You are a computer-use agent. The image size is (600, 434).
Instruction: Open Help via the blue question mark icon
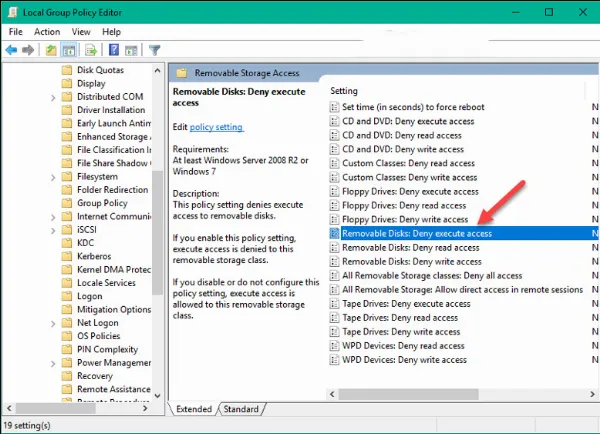[x=115, y=49]
